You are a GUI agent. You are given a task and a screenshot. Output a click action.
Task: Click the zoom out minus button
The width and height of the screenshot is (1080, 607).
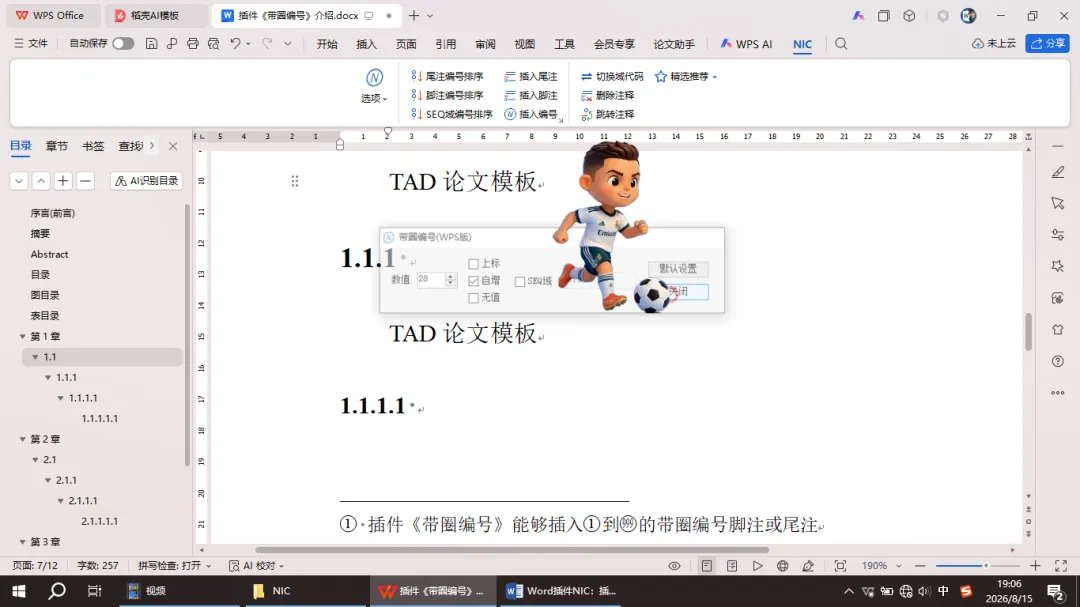click(920, 566)
